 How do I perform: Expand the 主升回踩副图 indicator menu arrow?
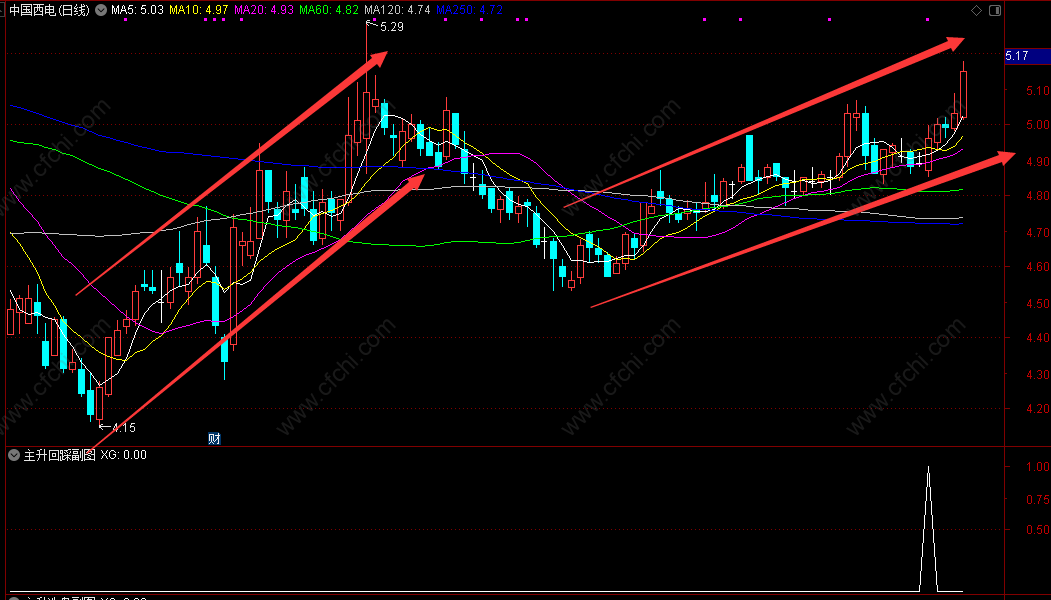click(13, 455)
